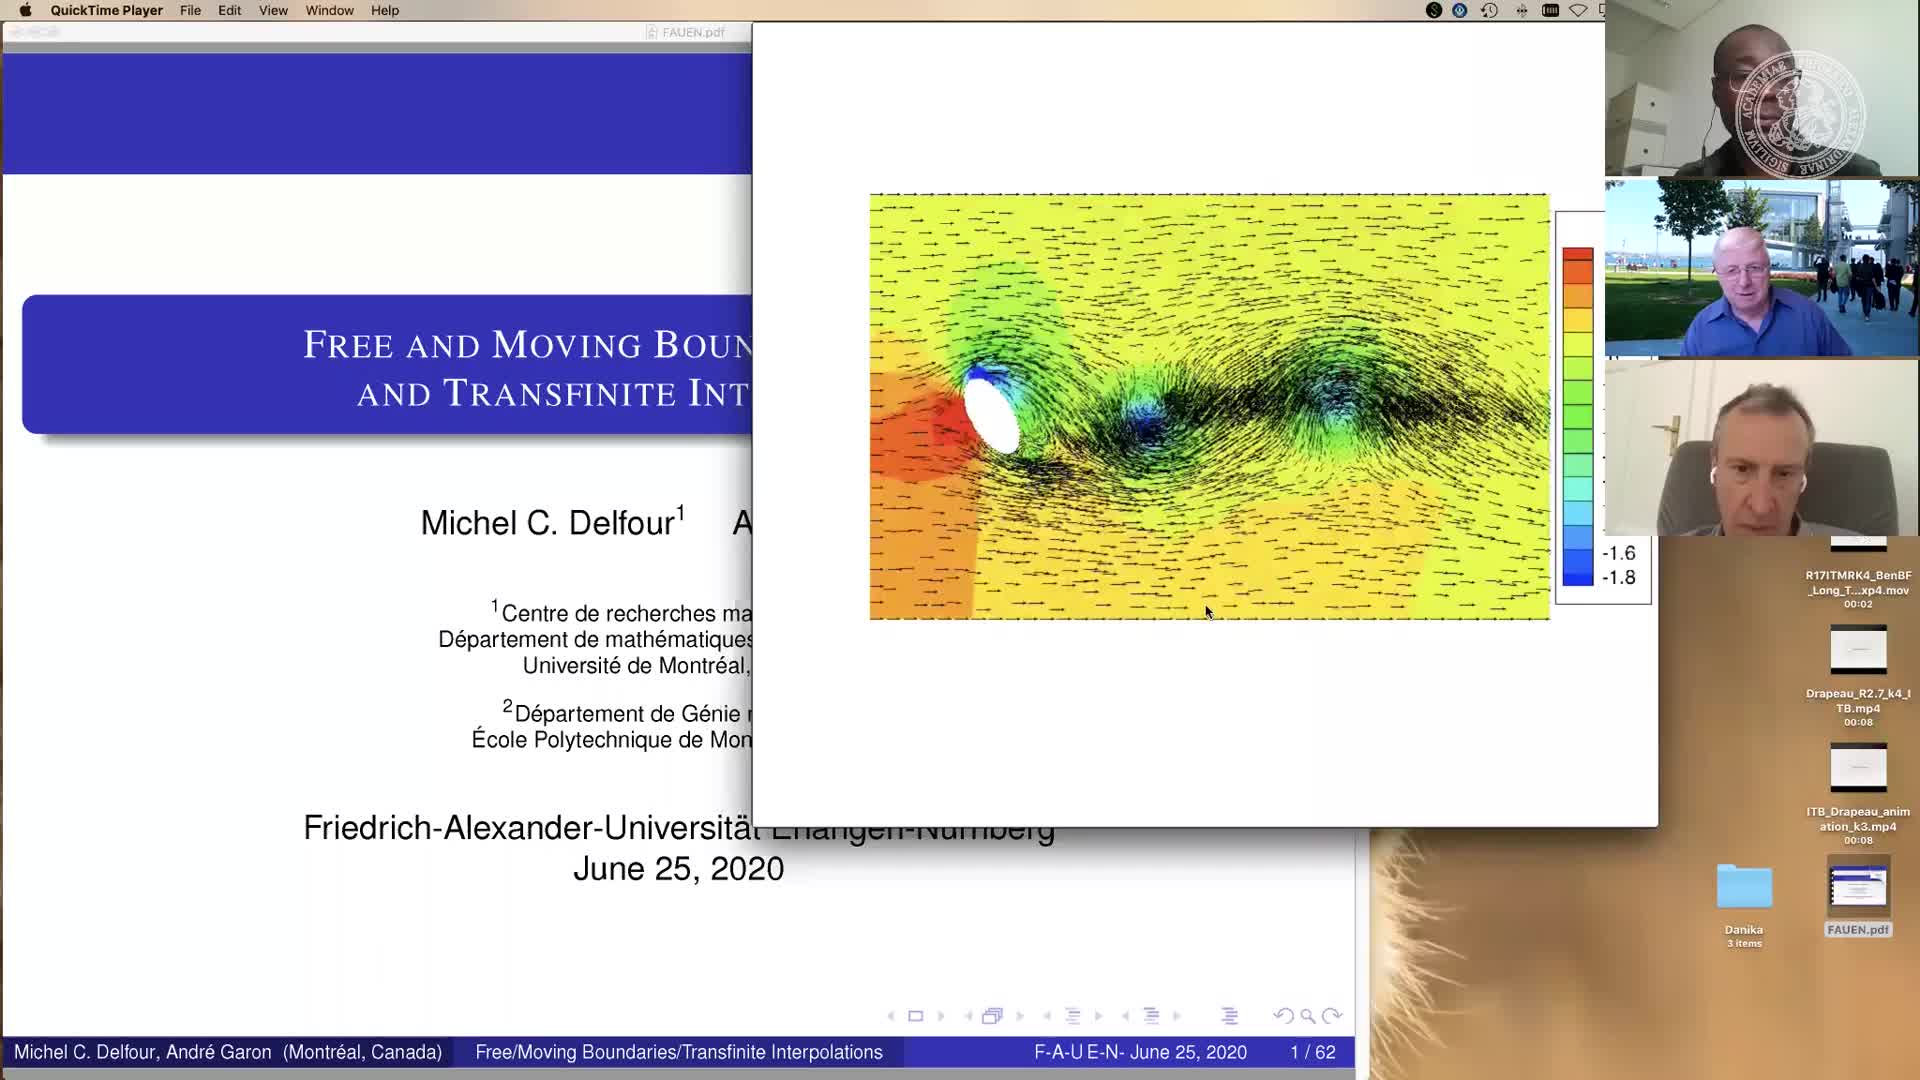
Task: Advance slides using the right arrow icon
Action: pyautogui.click(x=941, y=1015)
